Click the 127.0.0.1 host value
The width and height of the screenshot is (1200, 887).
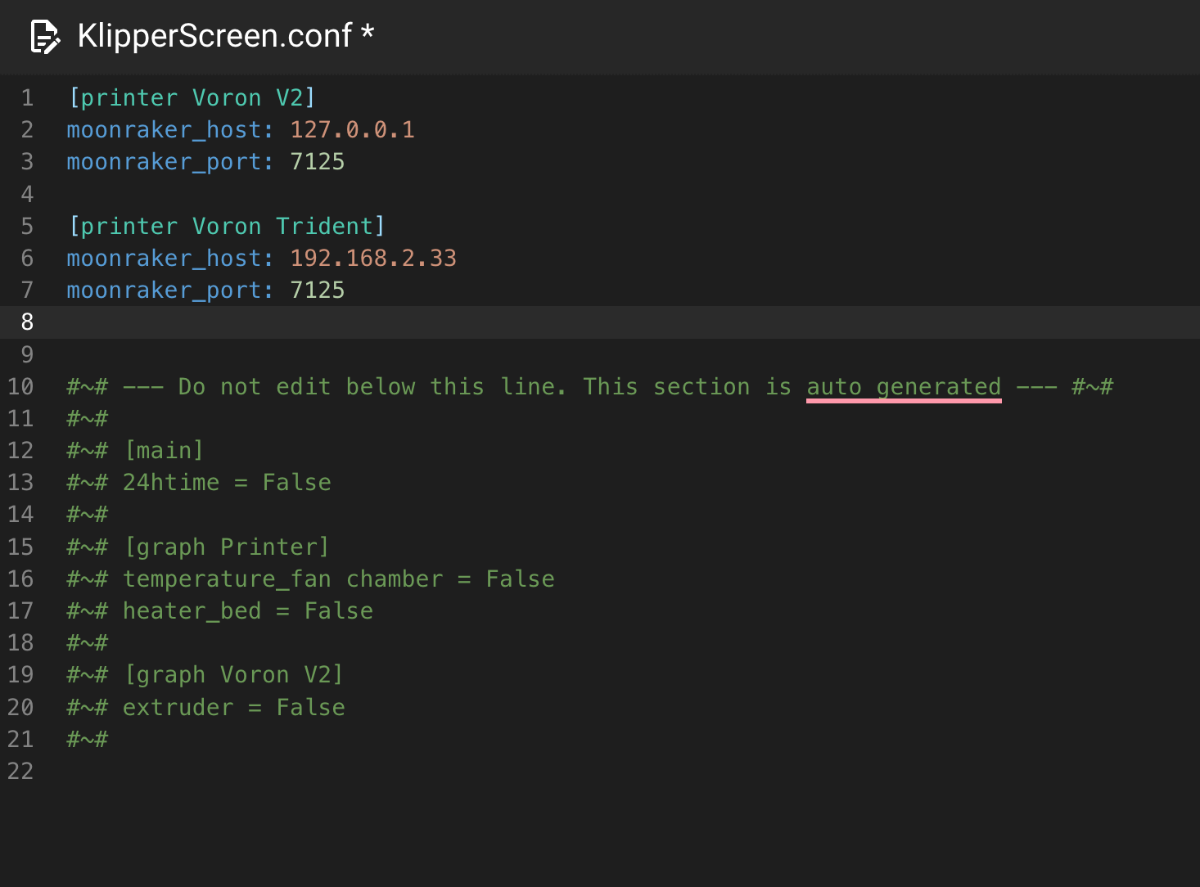pyautogui.click(x=352, y=130)
